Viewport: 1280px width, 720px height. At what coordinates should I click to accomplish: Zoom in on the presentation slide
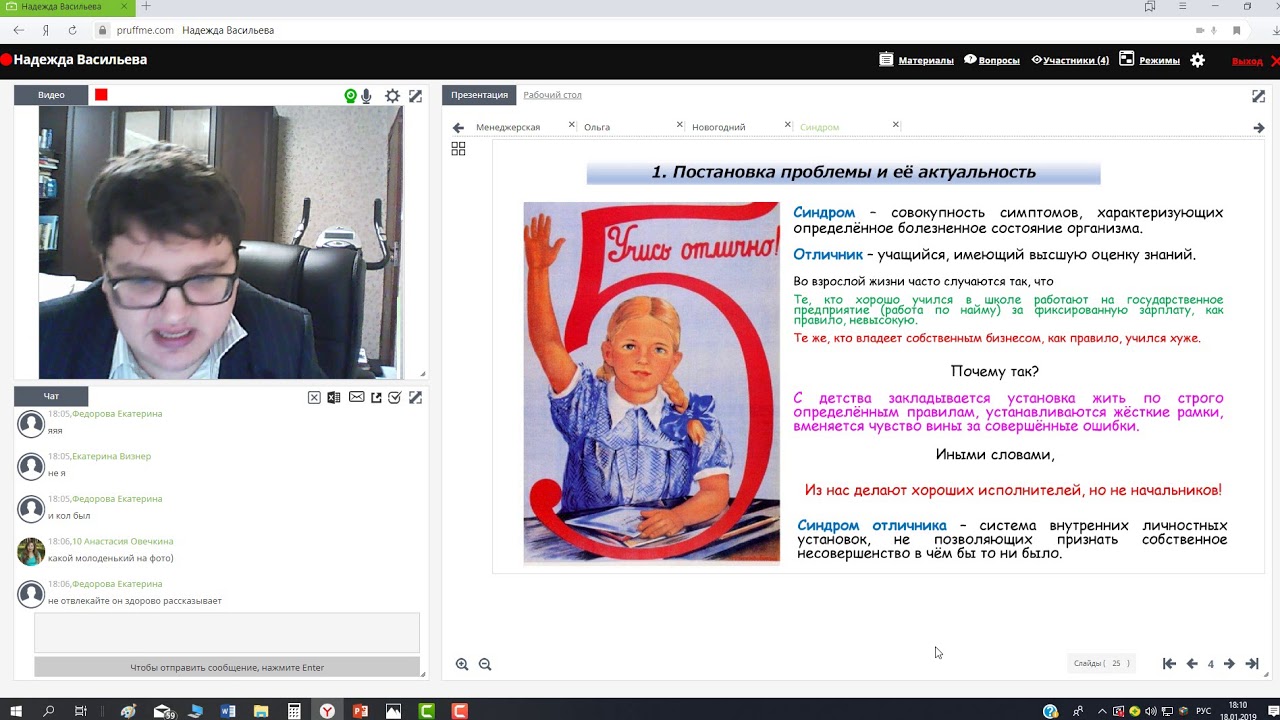[462, 664]
